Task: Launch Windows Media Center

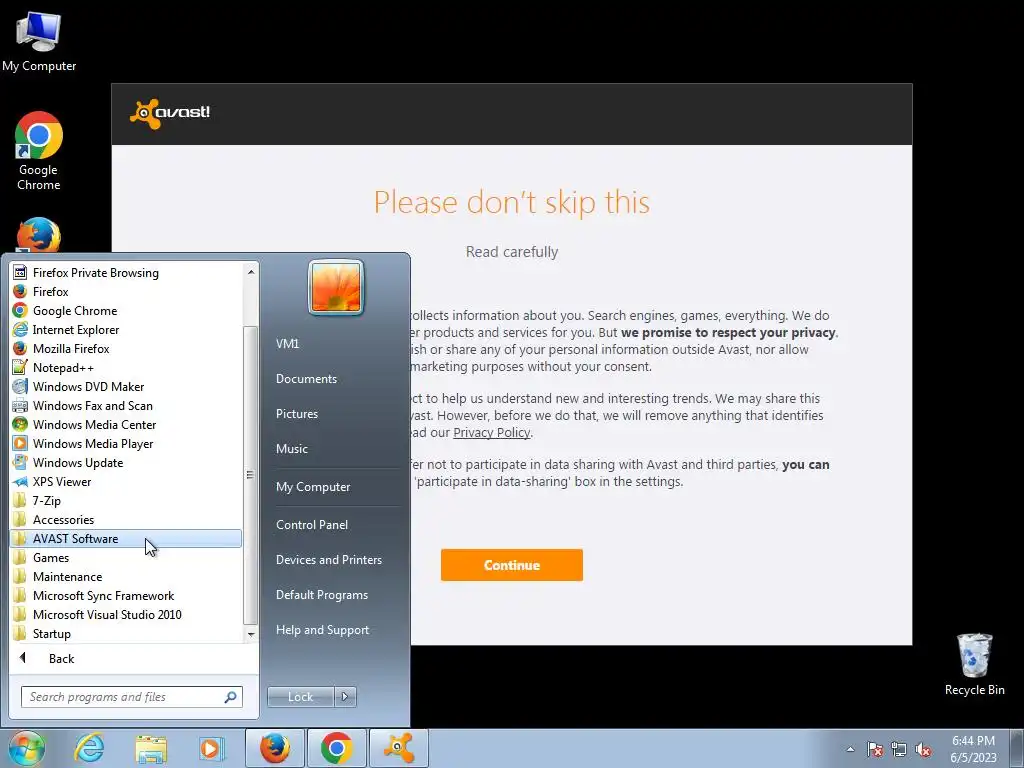Action: (126, 424)
